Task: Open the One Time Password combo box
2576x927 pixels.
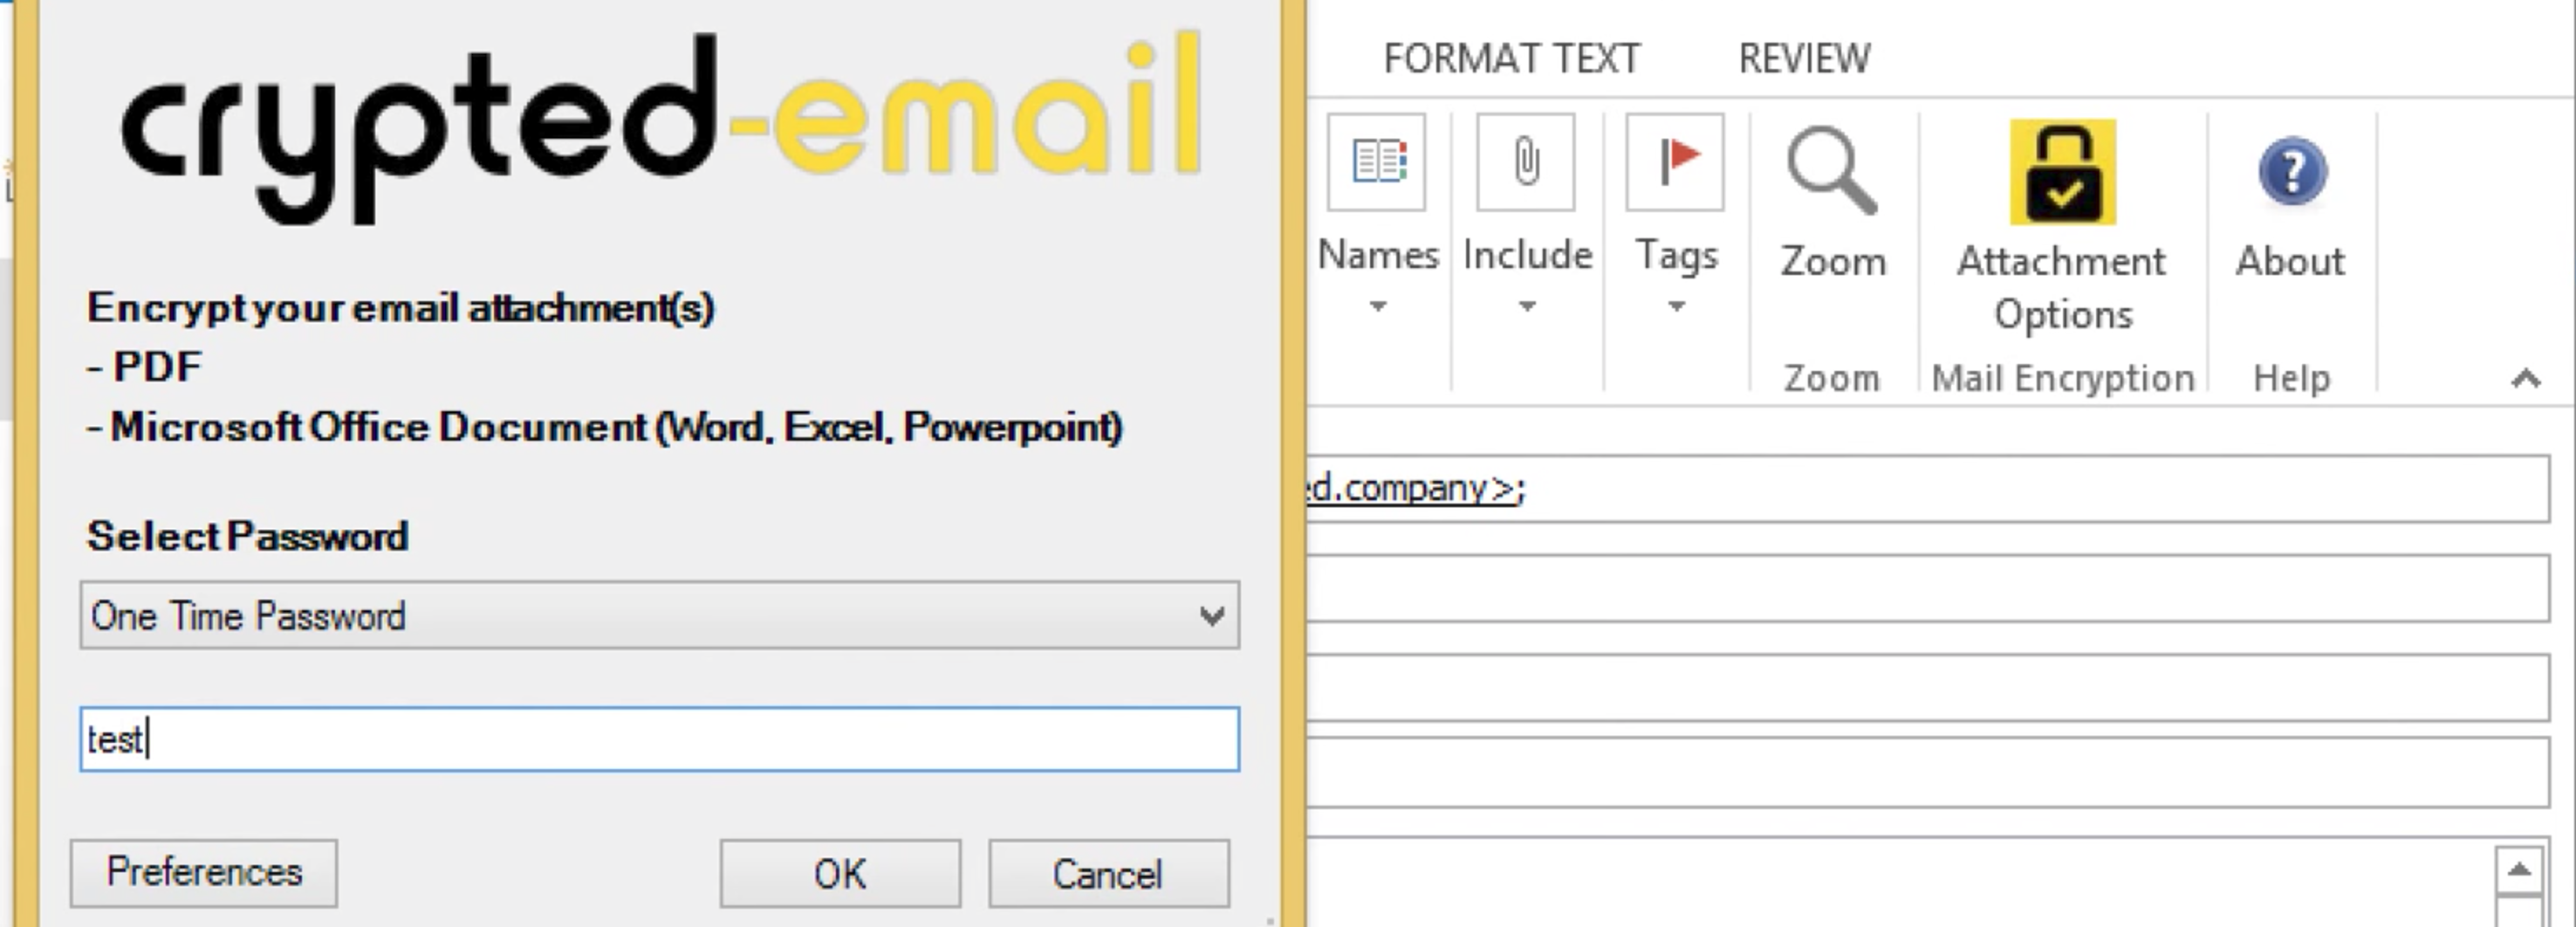Action: pos(660,615)
